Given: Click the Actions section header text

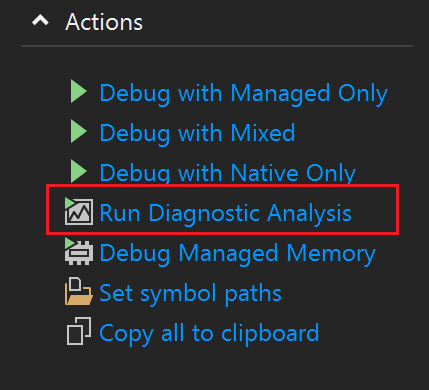Looking at the screenshot, I should pos(104,22).
